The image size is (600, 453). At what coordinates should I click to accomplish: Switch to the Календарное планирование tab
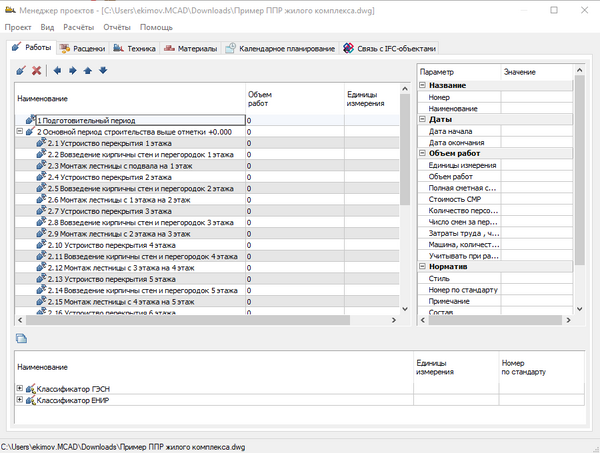280,49
